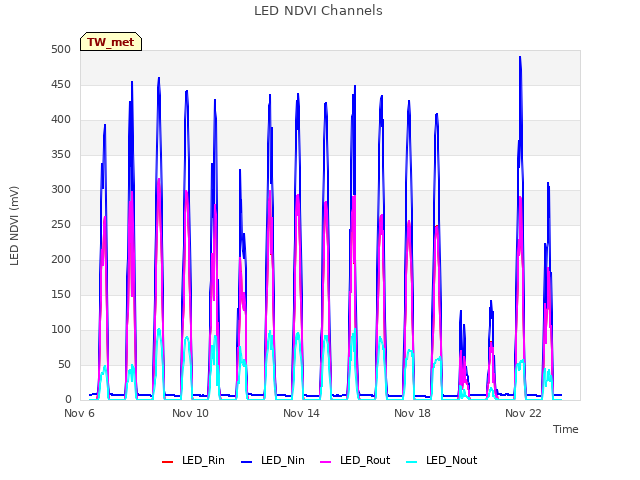Click the blue LED_Nin legend swatch

tap(247, 462)
